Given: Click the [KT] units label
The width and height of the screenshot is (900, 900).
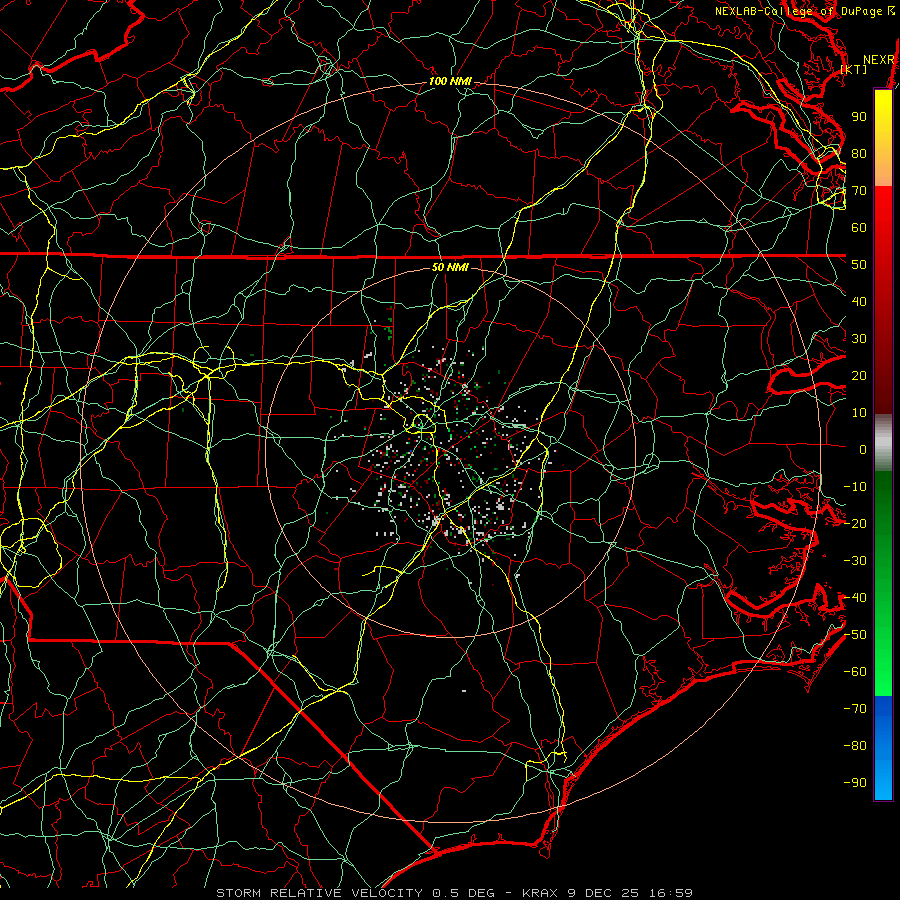Looking at the screenshot, I should click(854, 69).
